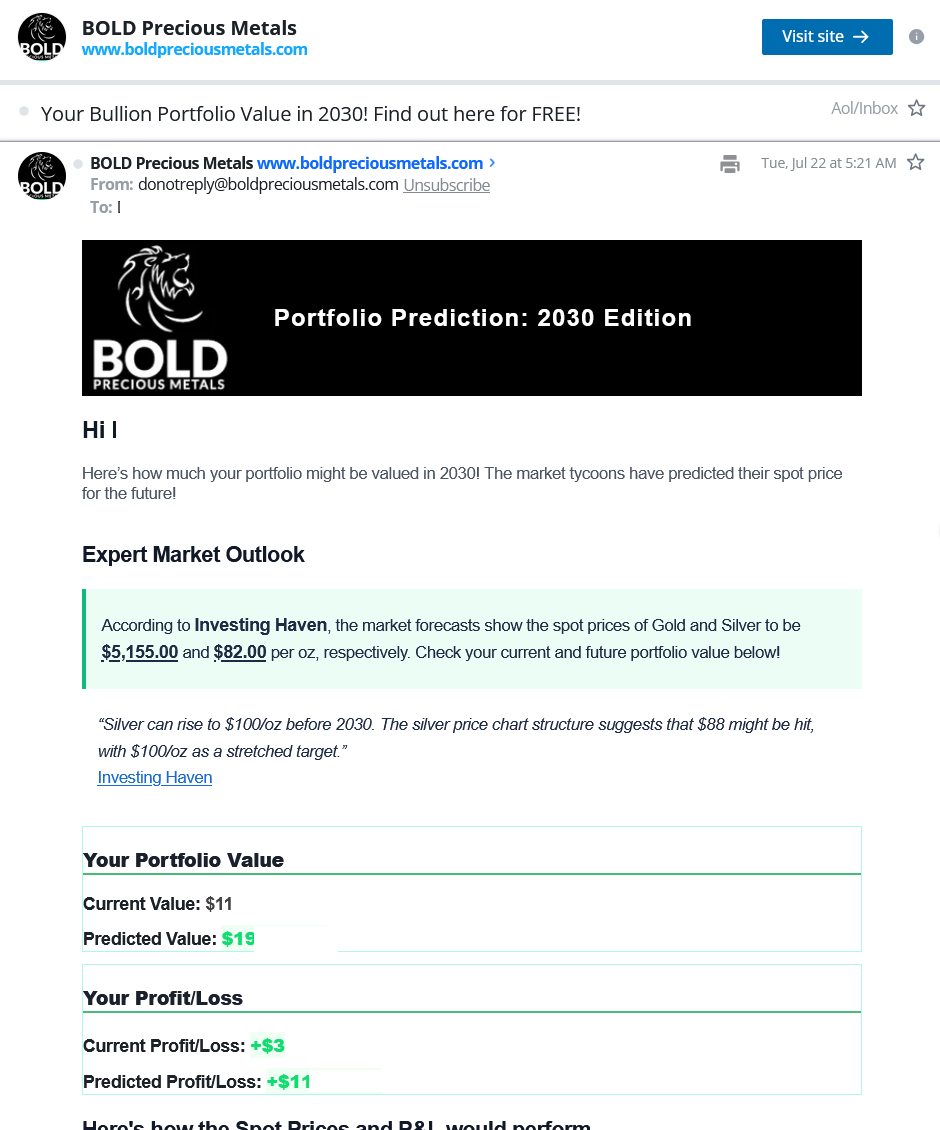Open the Aol/Inbox folder label
940x1130 pixels.
click(x=864, y=108)
